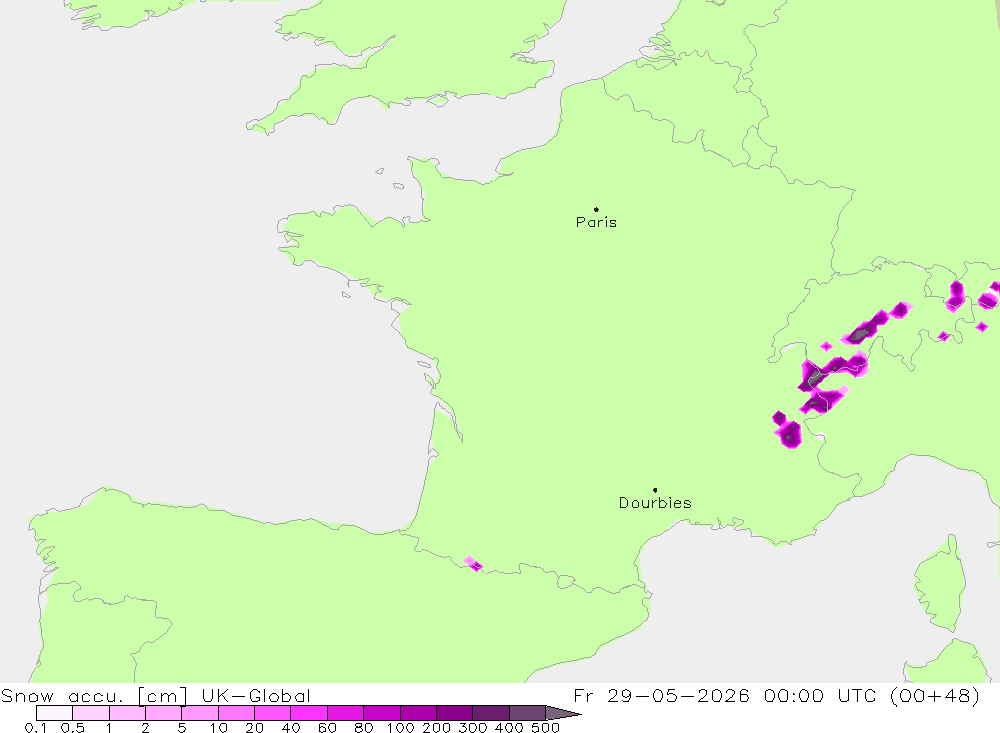
Task: Click the 20 legend tick value
Action: [x=254, y=727]
